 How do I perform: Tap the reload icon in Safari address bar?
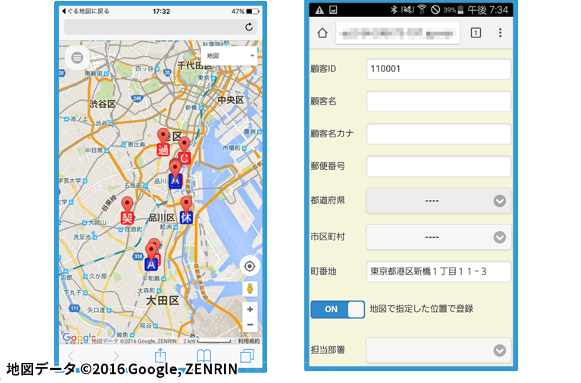coord(249,27)
